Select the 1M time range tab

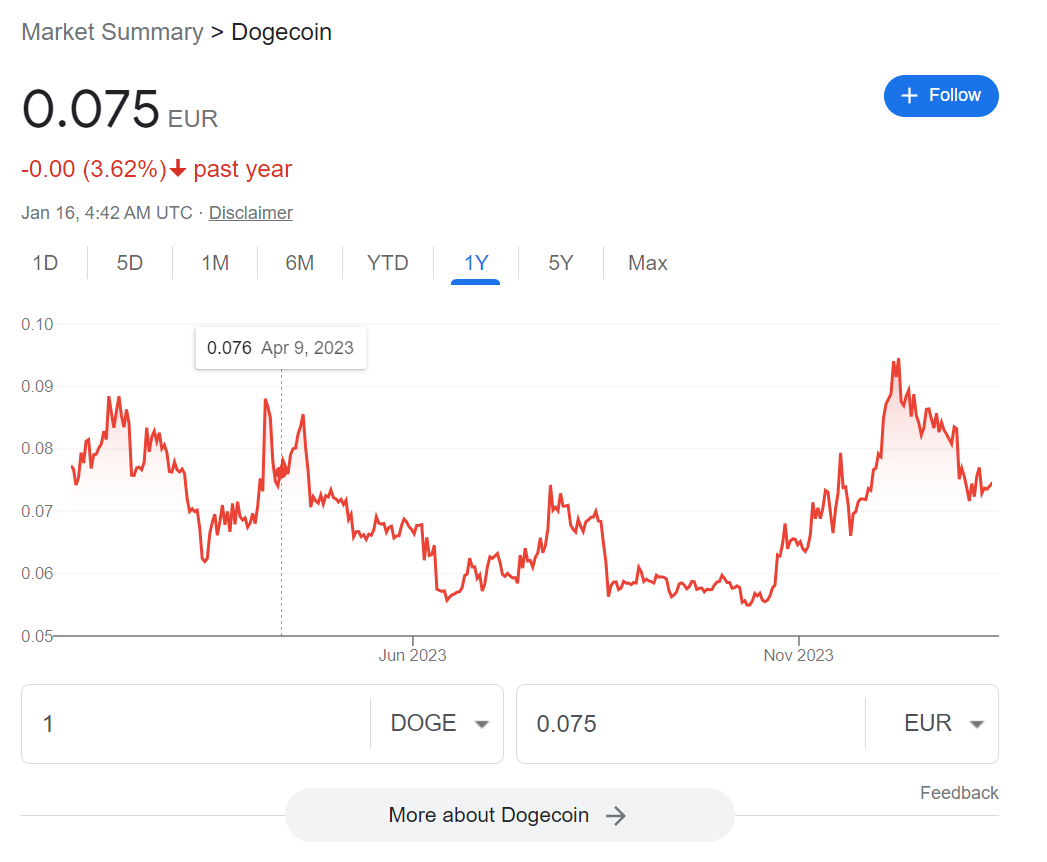coord(215,262)
